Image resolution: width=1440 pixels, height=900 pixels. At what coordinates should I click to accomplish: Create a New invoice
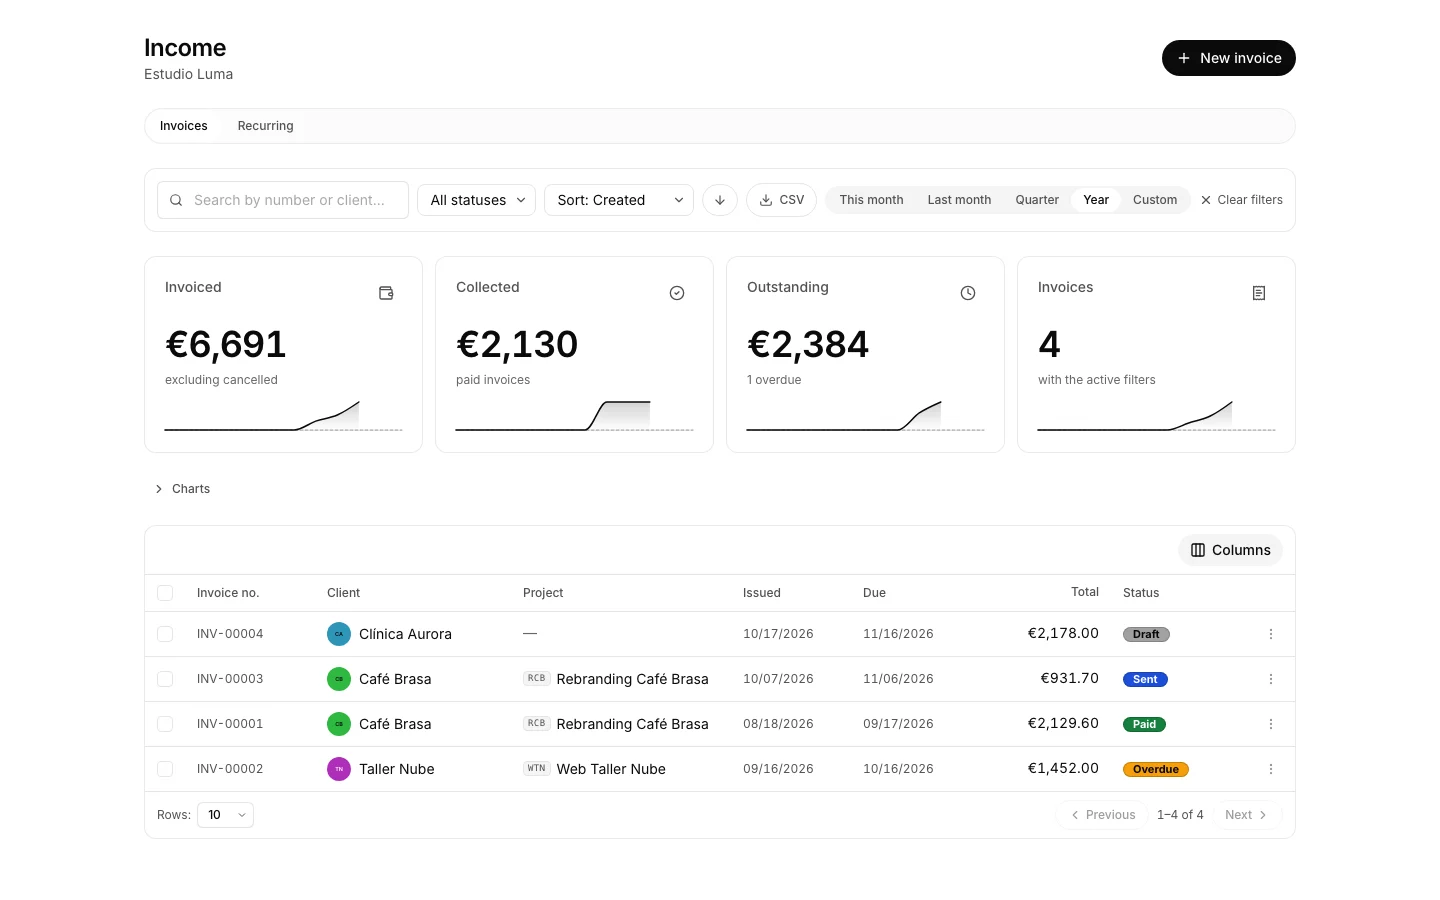[1229, 58]
